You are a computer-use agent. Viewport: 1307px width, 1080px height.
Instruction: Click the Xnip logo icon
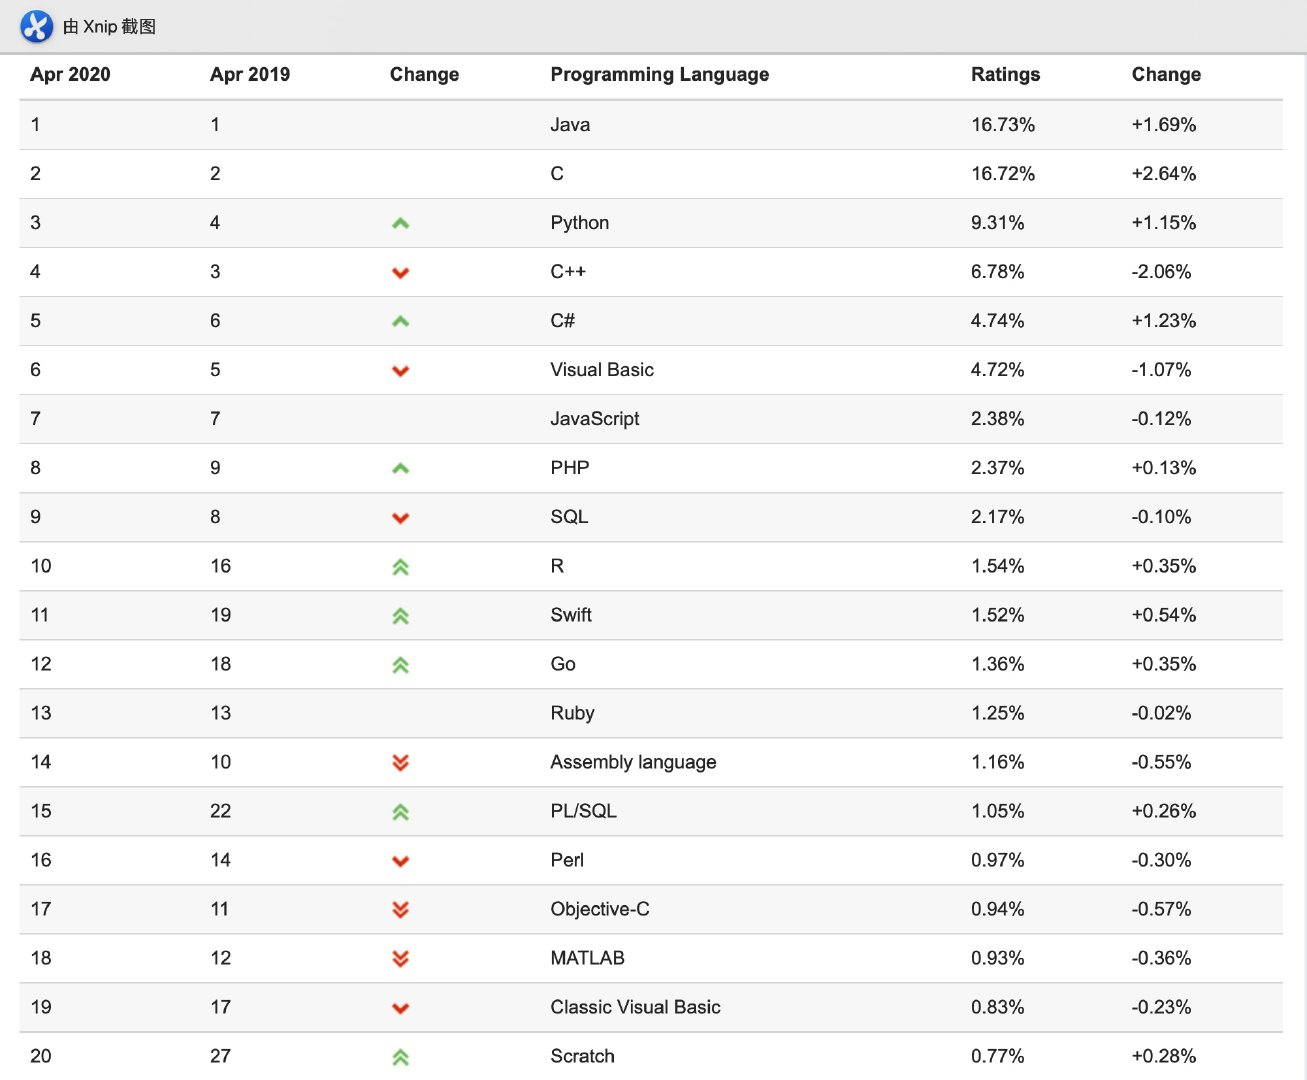36,26
